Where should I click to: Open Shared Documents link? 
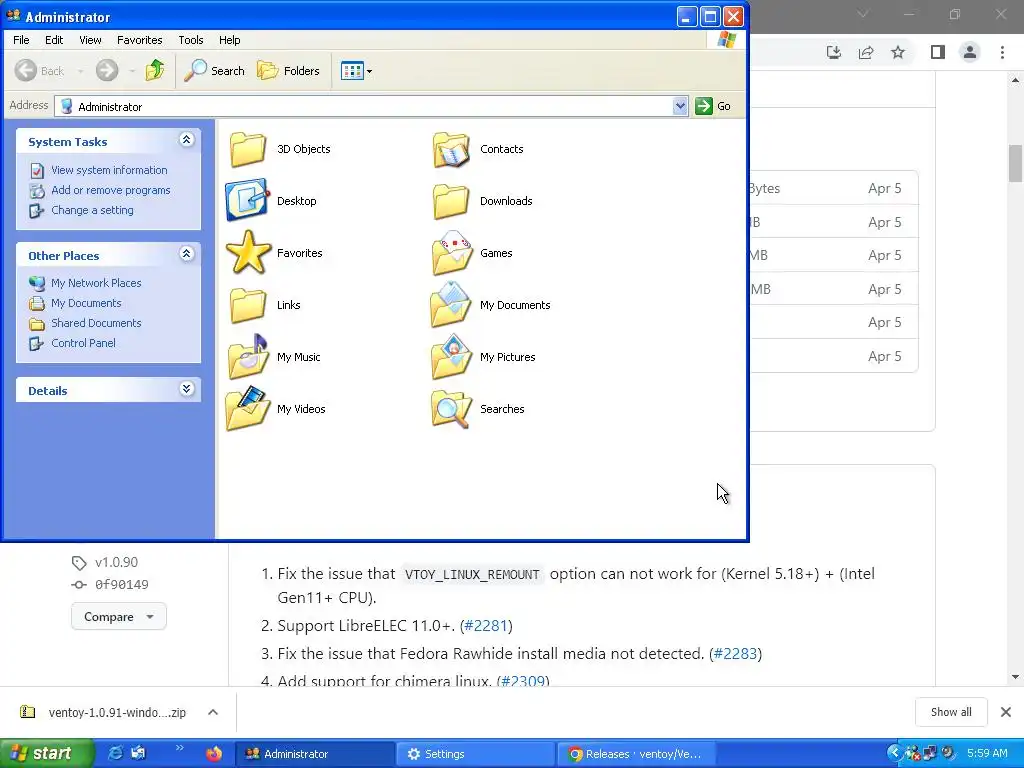pos(96,323)
